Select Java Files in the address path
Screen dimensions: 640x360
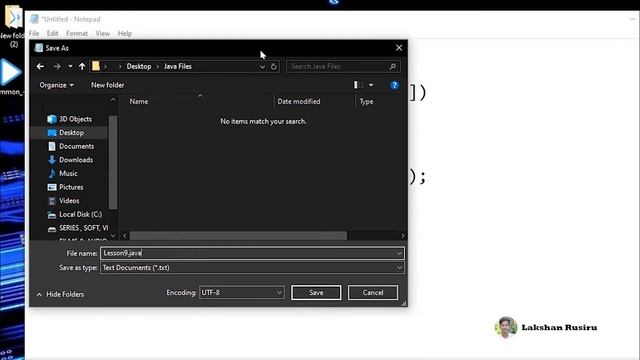[178, 66]
